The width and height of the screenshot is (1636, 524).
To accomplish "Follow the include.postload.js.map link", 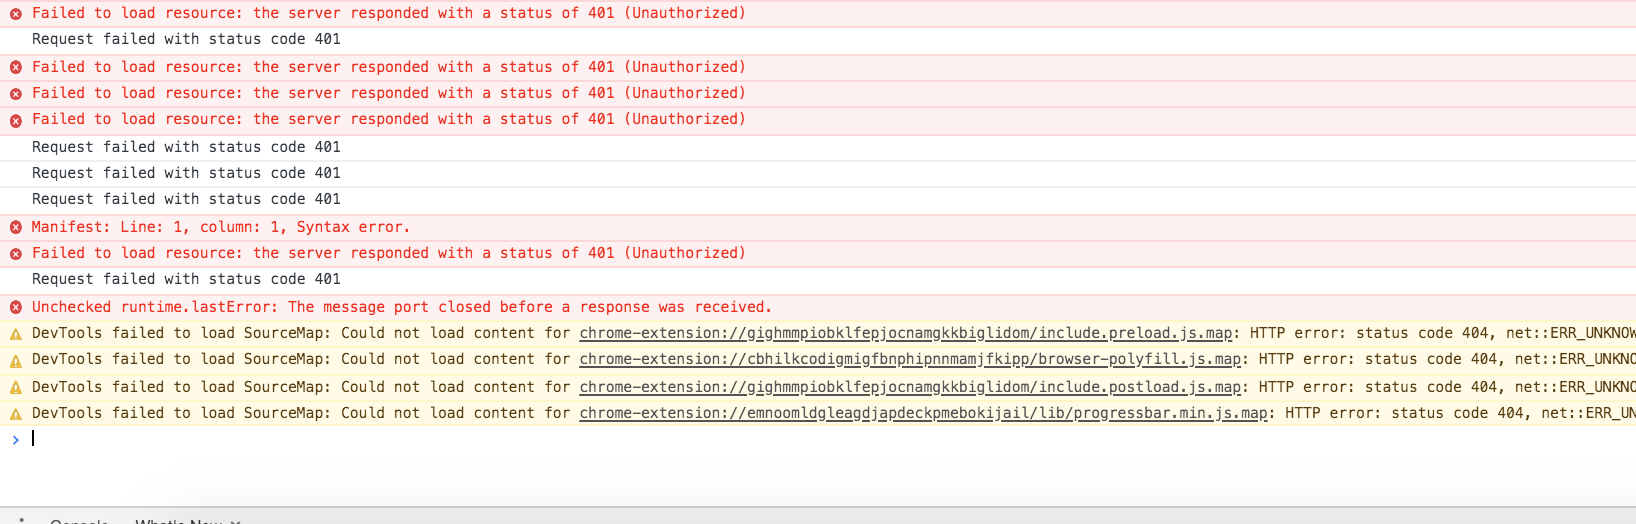I will [909, 387].
